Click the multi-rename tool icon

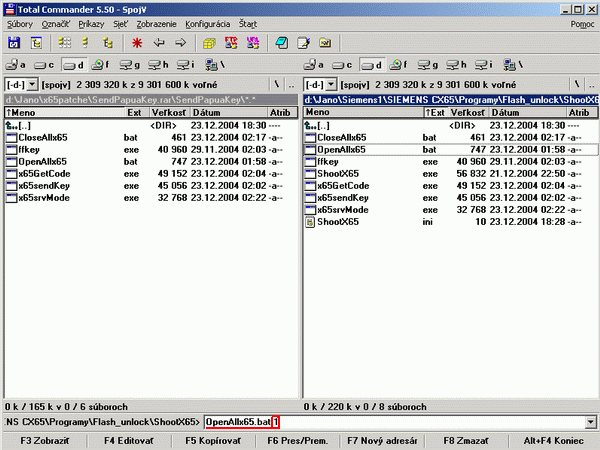[x=282, y=42]
